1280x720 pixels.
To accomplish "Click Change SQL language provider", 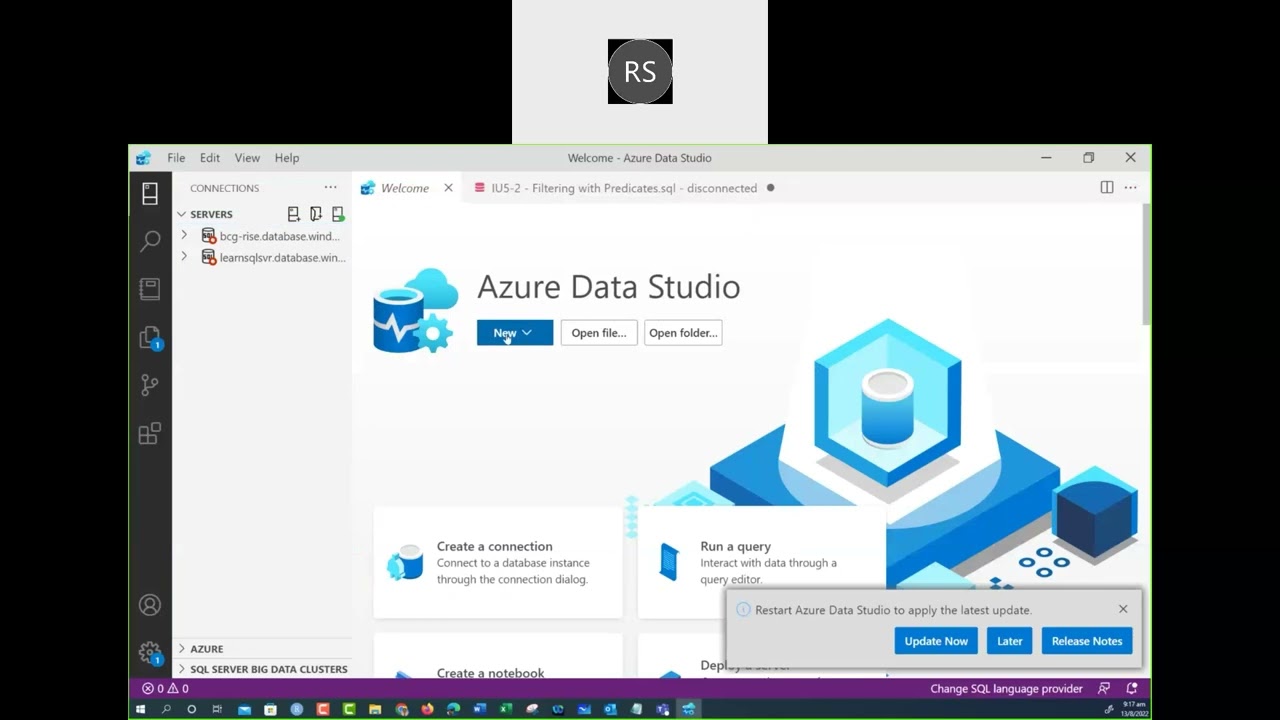I will pos(1006,688).
